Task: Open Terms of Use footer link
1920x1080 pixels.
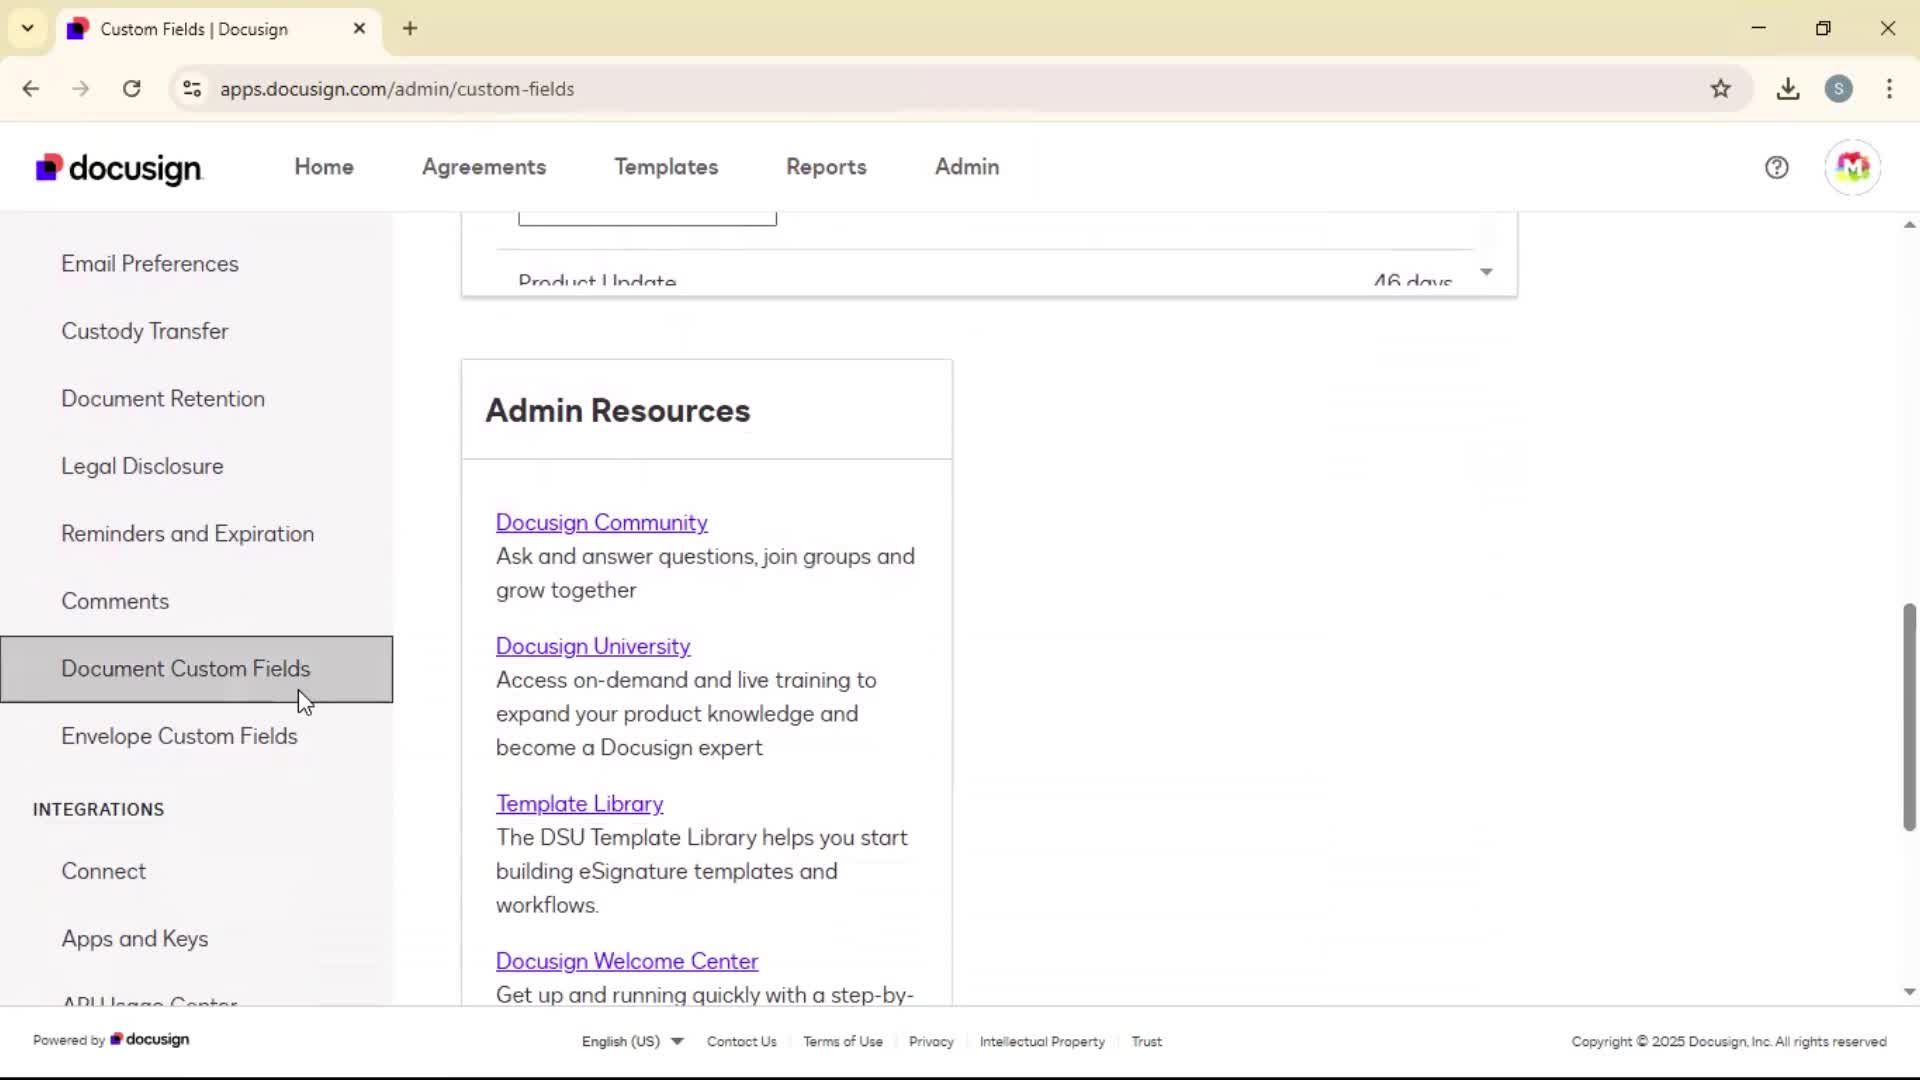Action: point(843,1041)
